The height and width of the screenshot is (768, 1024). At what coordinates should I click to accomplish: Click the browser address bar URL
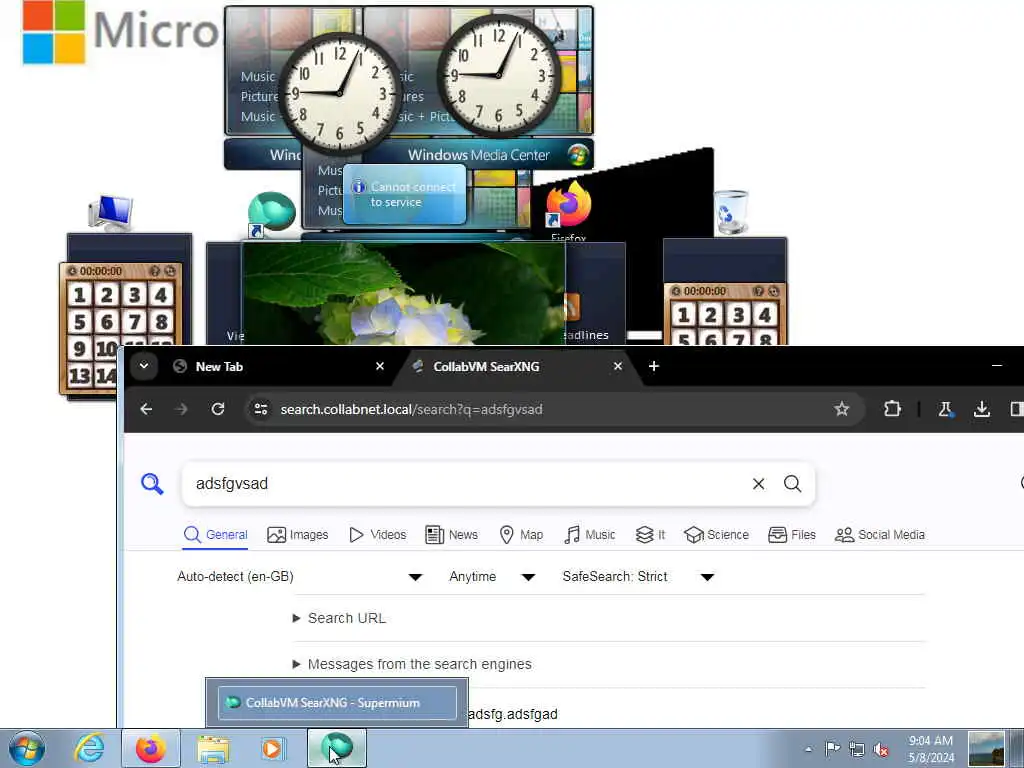[x=411, y=409]
